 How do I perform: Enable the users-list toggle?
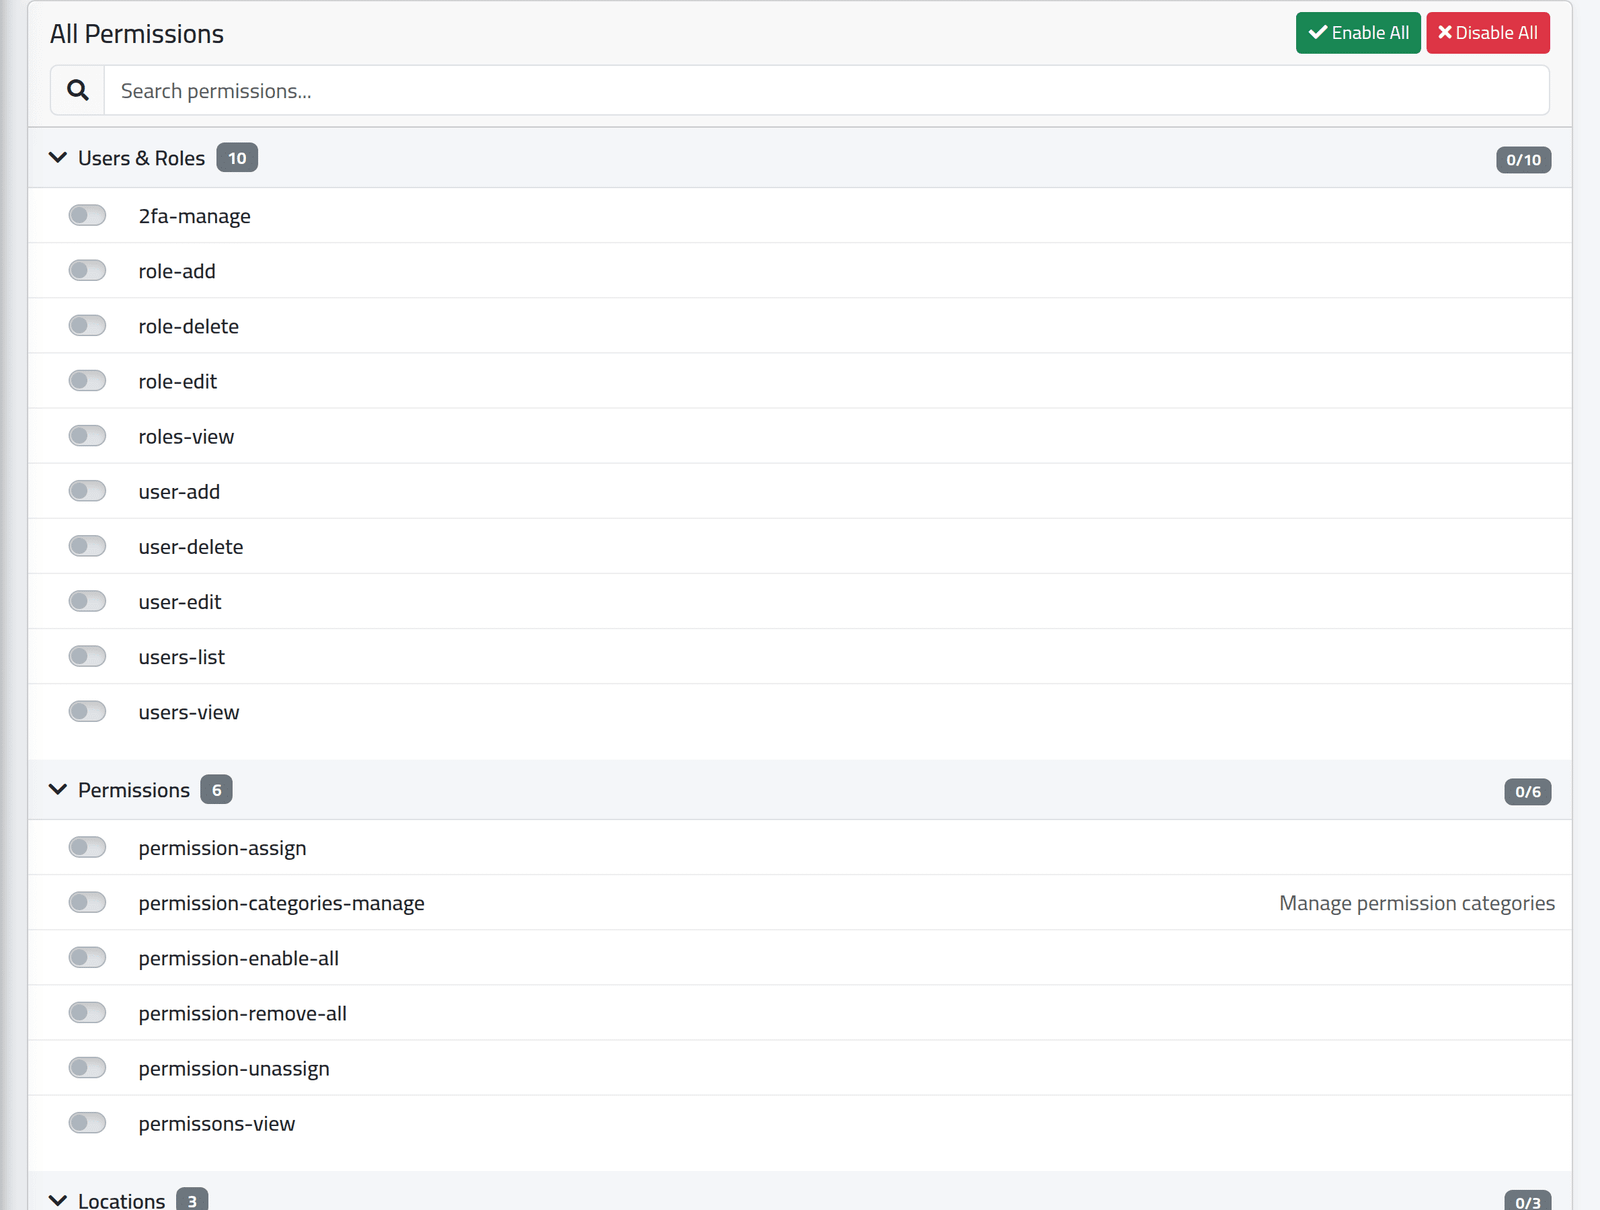(x=87, y=656)
